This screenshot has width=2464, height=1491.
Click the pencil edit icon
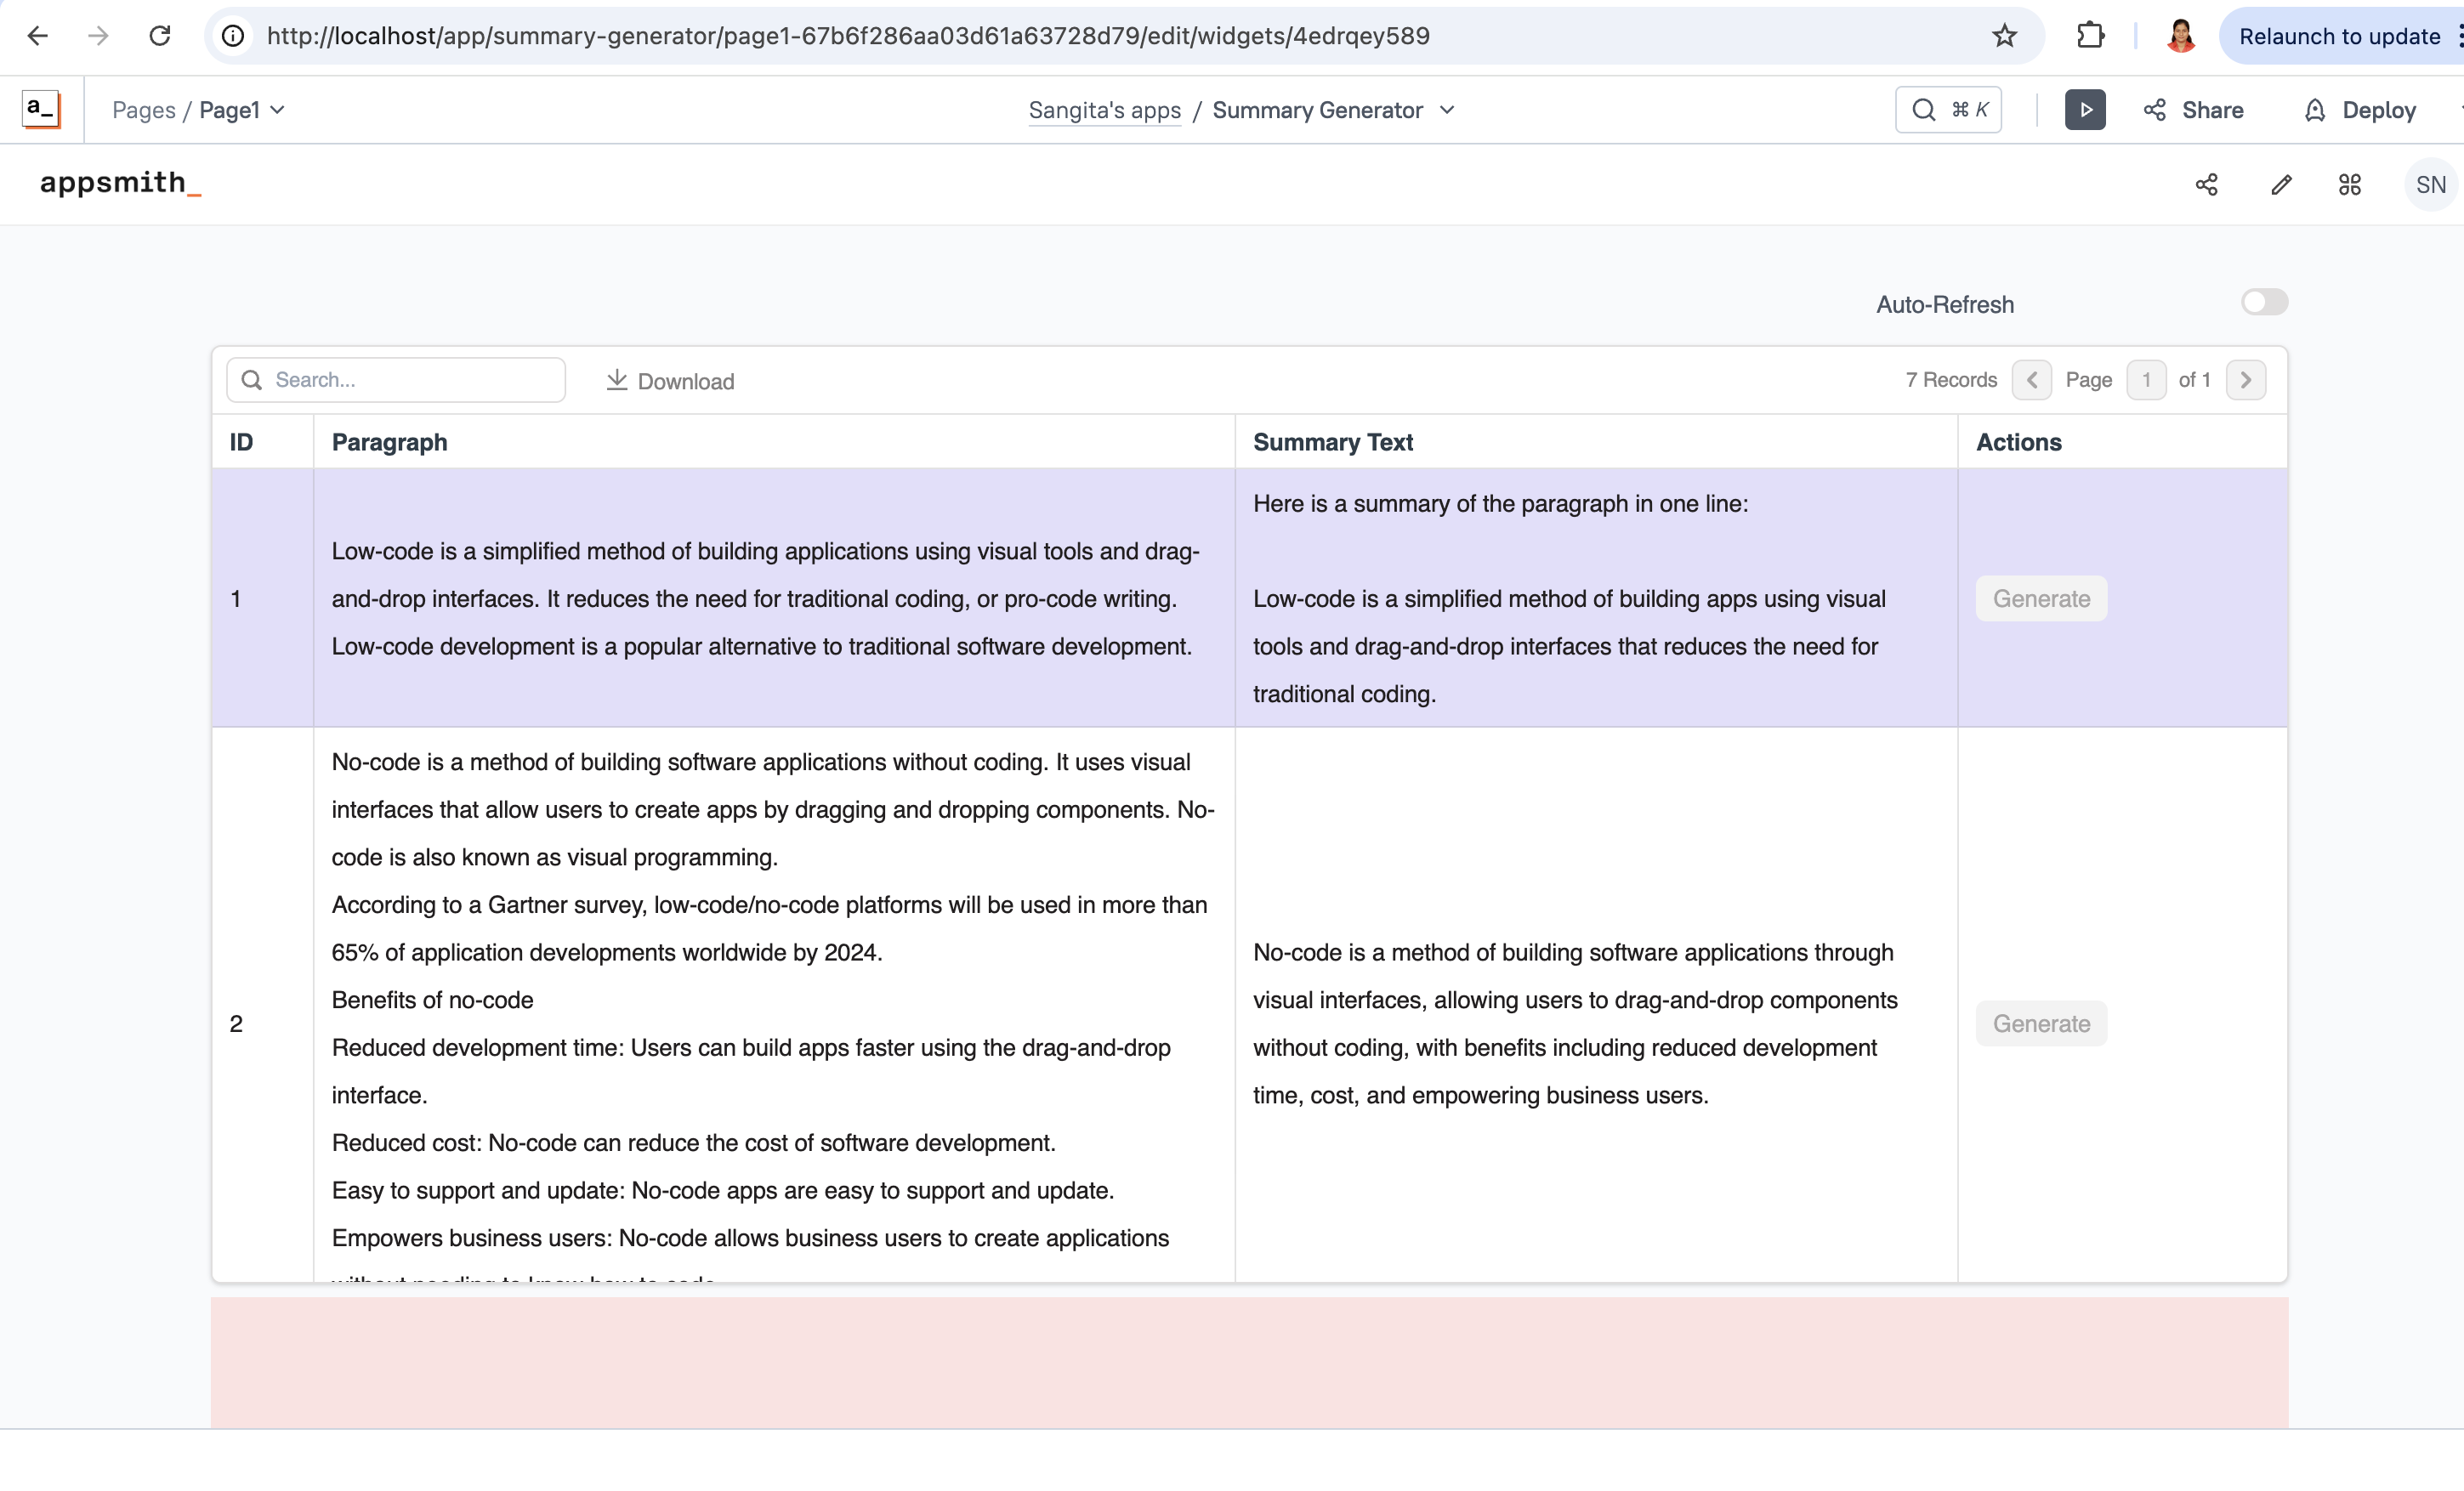[x=2281, y=185]
